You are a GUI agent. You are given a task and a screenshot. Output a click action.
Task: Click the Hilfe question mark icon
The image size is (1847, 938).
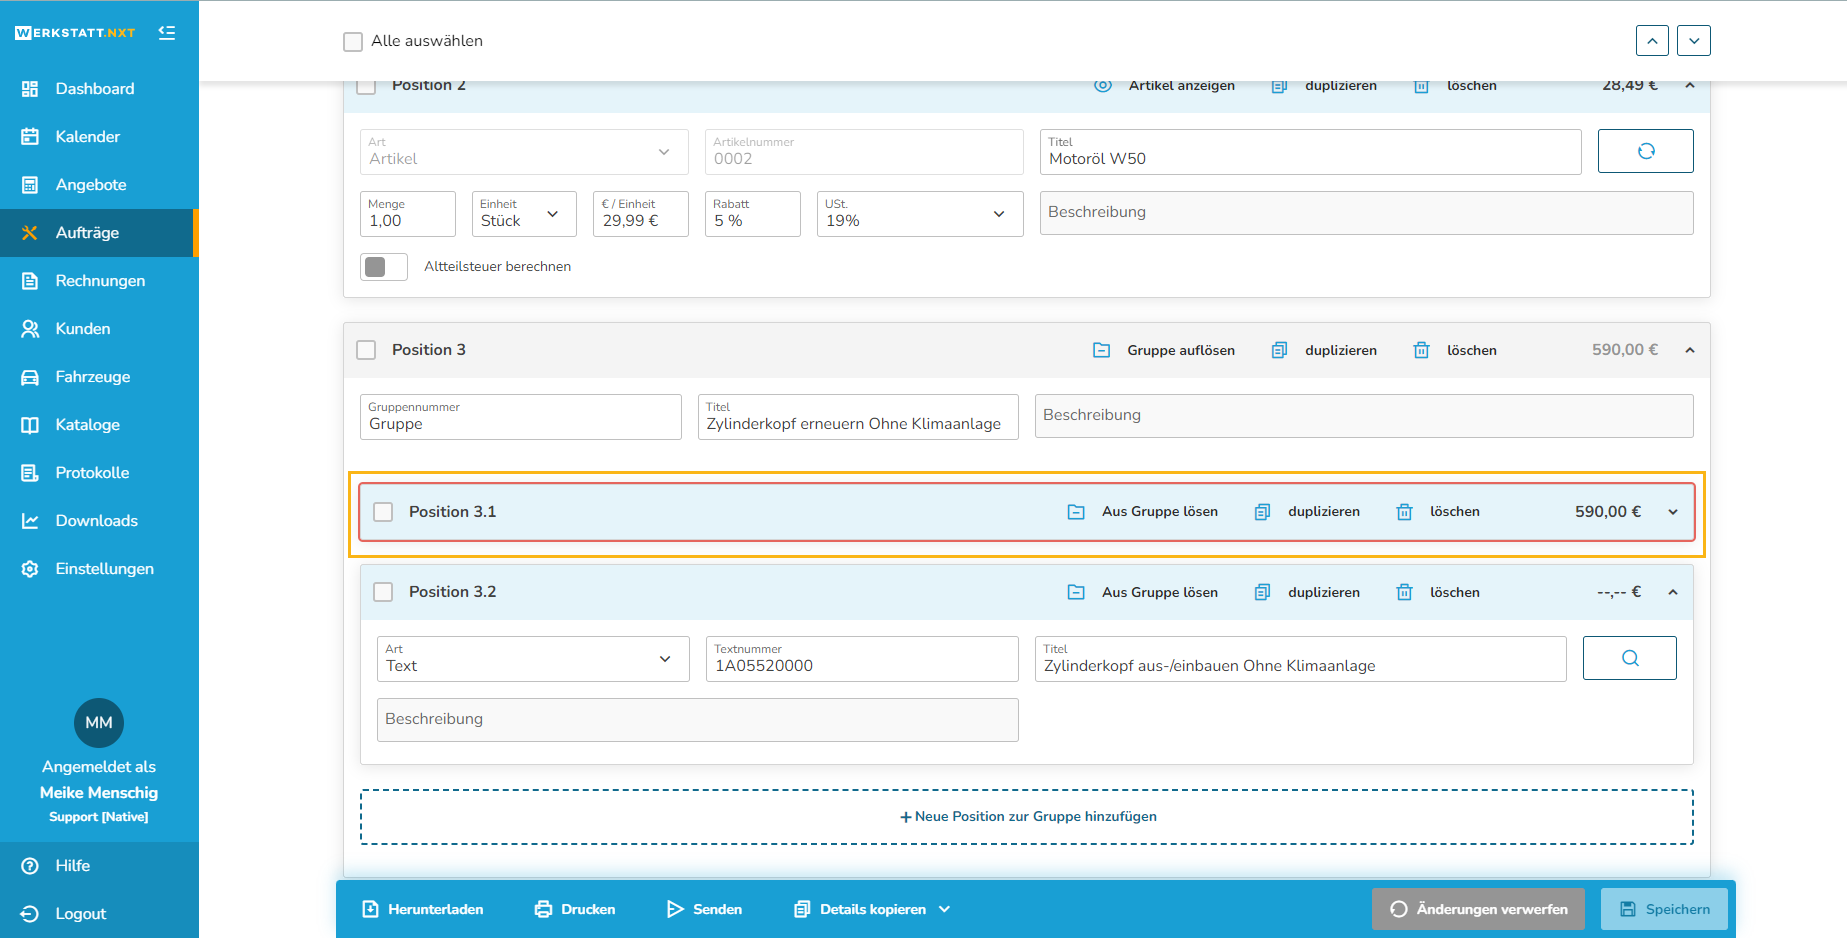pos(30,866)
